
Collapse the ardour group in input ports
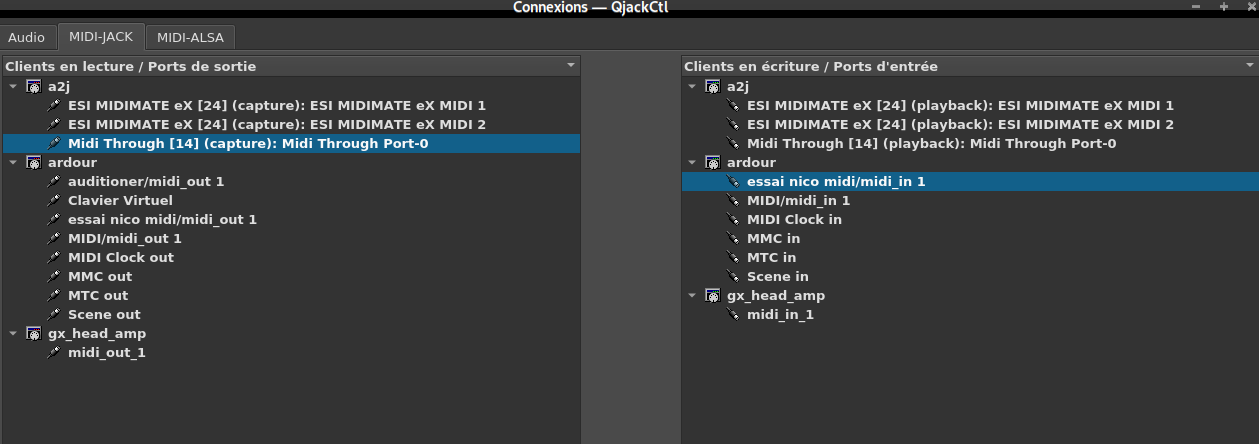[x=691, y=163]
